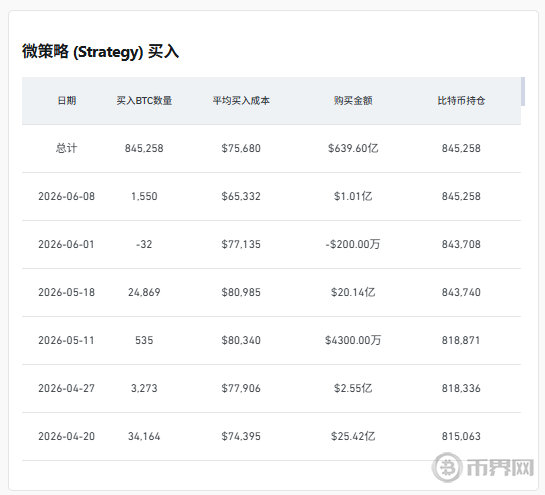Click the 平均买入成本 column header

(x=241, y=101)
